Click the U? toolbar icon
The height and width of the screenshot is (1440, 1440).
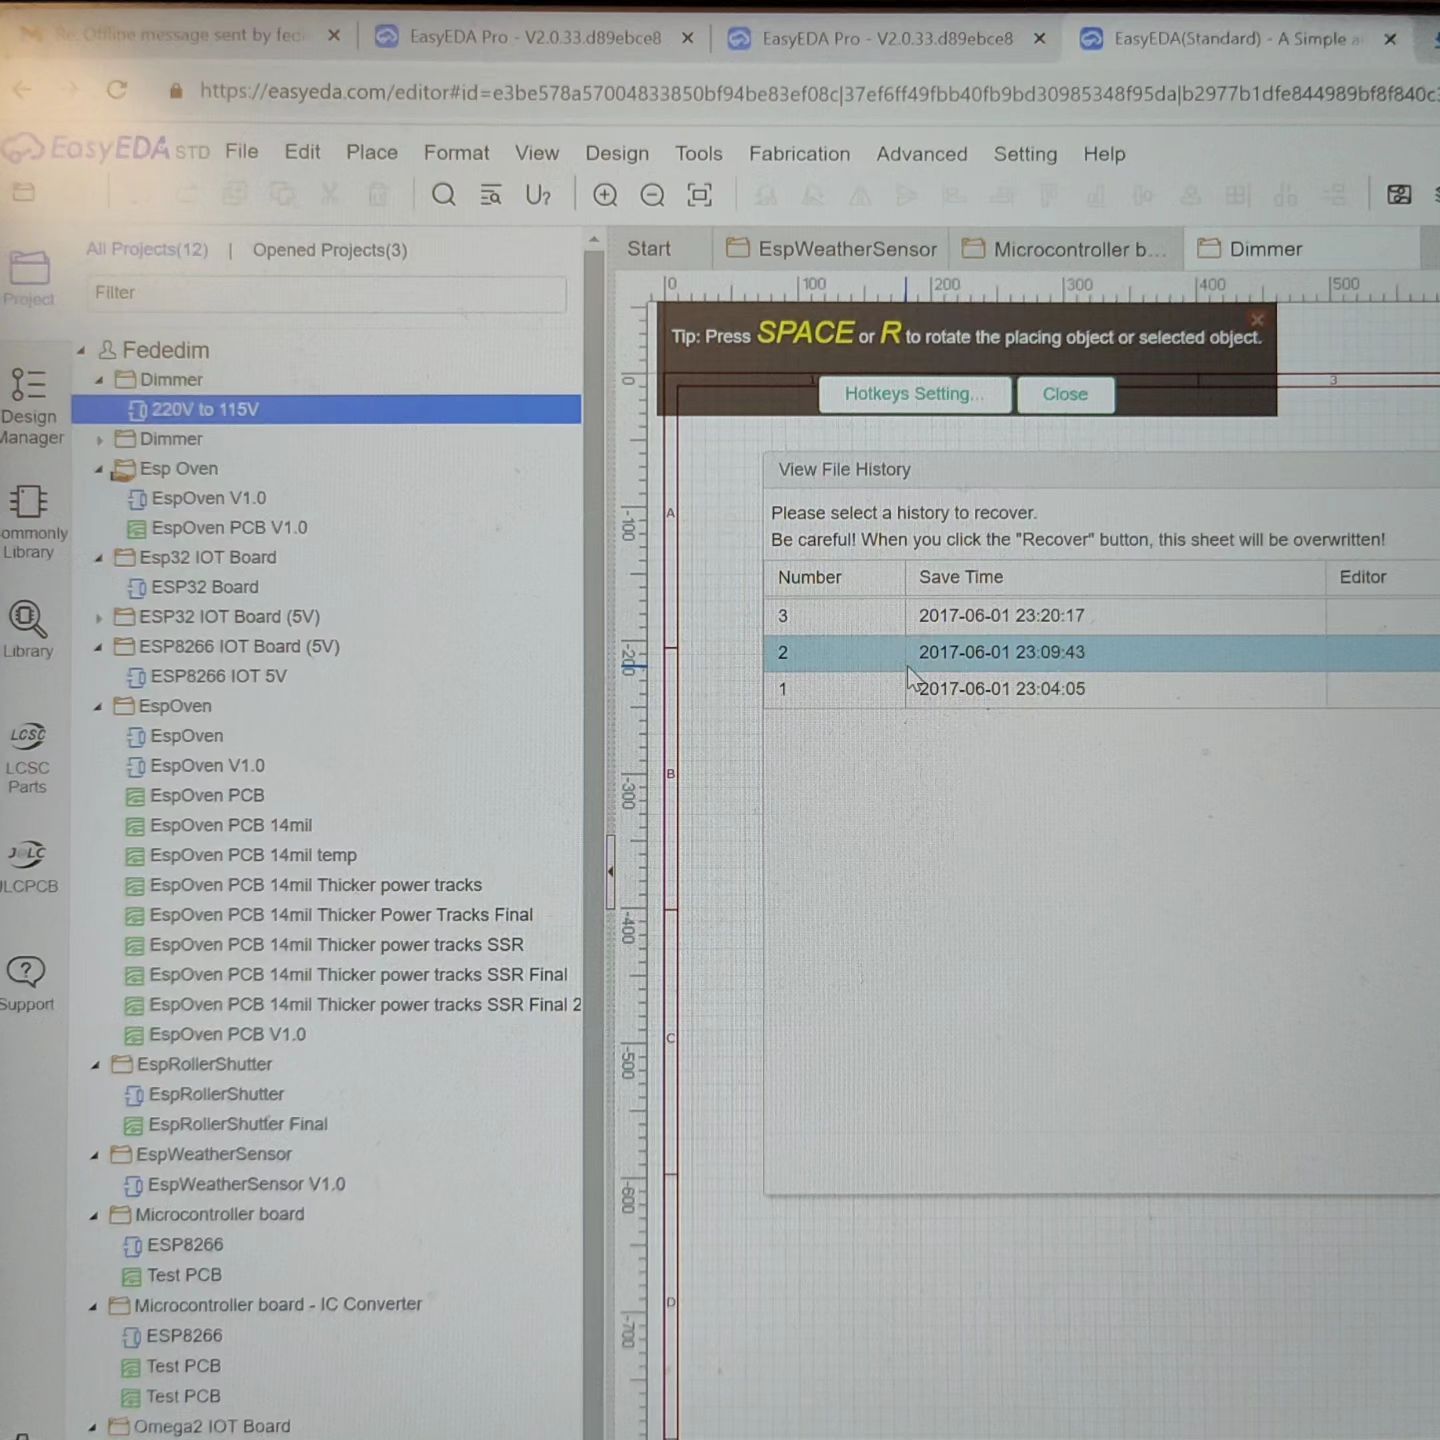[538, 194]
